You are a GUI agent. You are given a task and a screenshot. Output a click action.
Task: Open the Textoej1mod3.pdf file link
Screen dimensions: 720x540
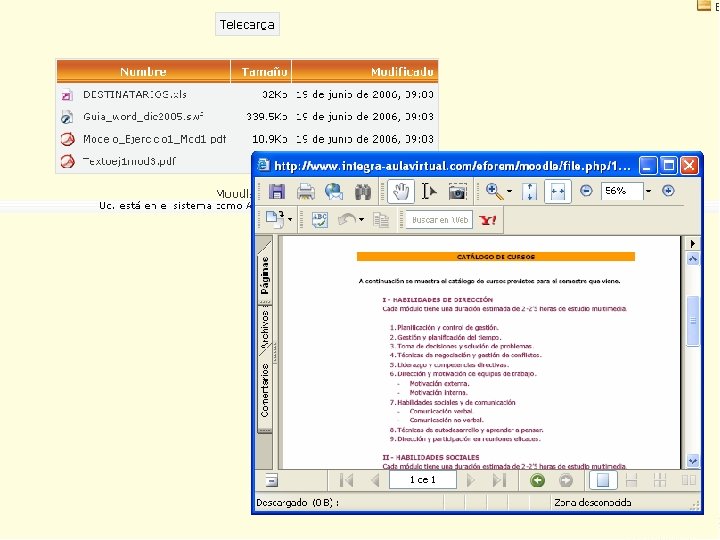(x=129, y=161)
